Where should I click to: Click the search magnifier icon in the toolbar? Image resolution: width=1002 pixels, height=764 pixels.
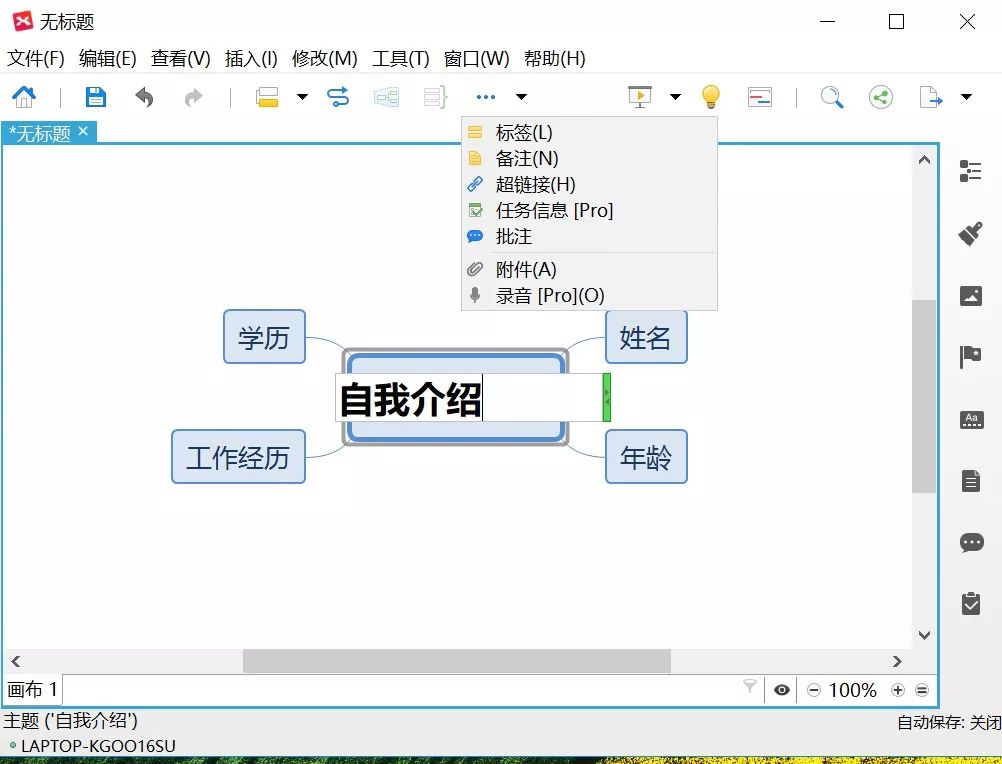831,96
